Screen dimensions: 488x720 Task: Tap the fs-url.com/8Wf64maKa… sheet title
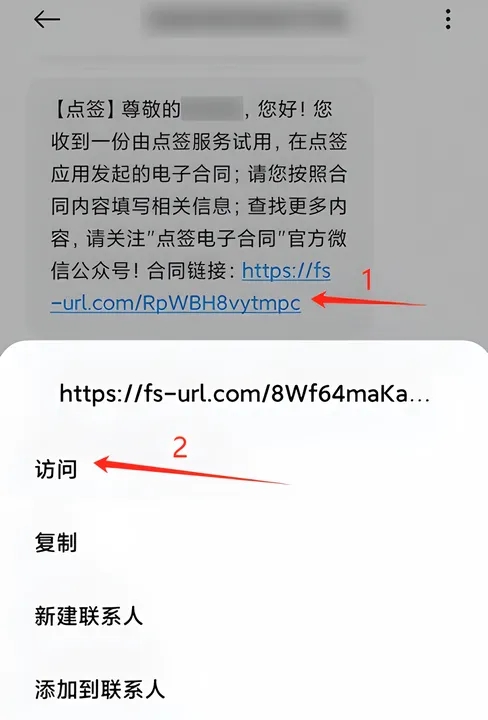point(245,394)
